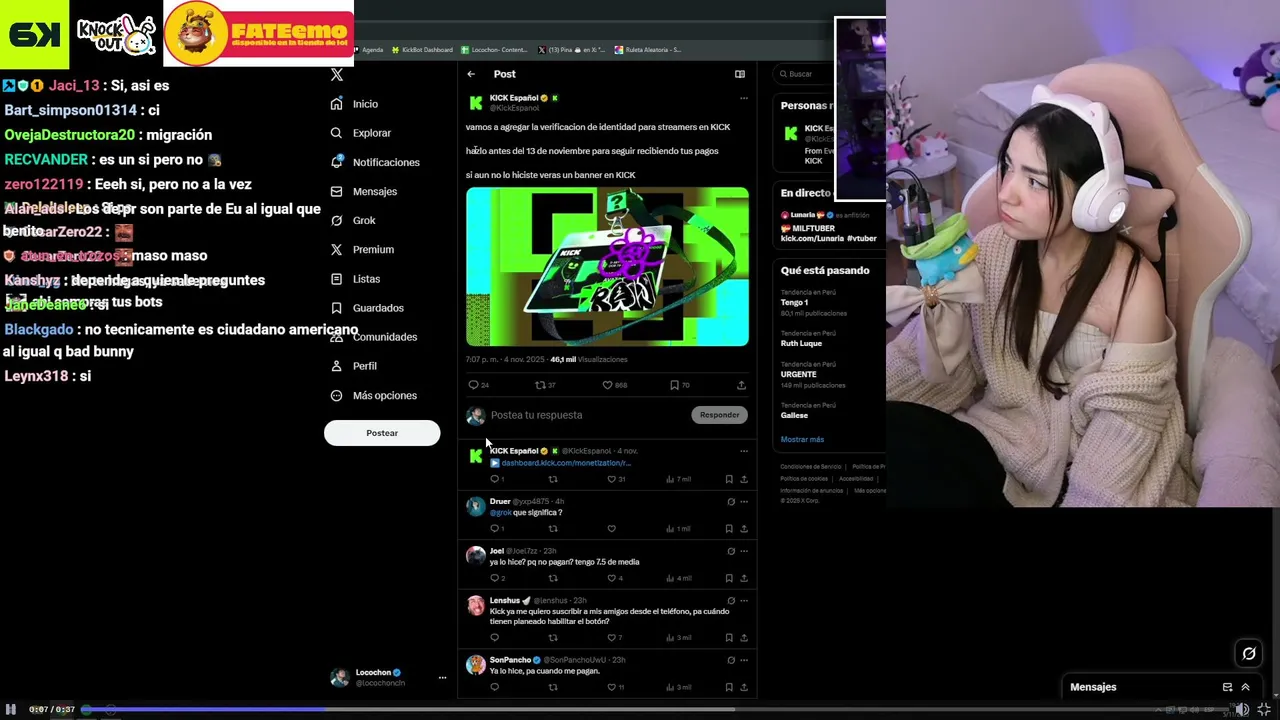Click the Postear button

[382, 433]
